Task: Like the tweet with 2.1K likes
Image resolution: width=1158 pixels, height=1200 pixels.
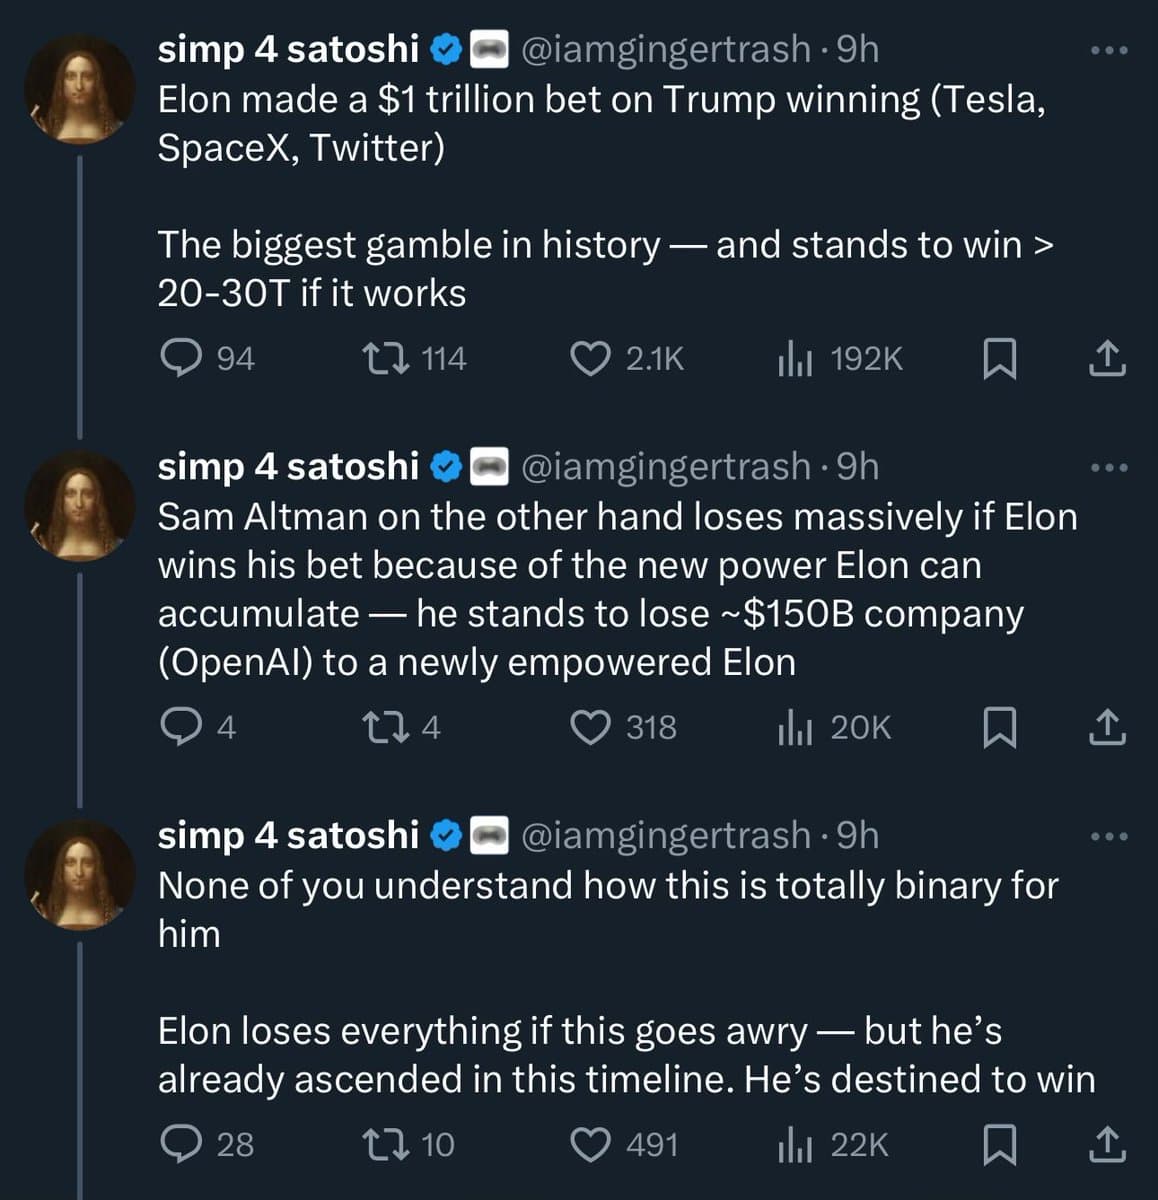Action: 590,358
